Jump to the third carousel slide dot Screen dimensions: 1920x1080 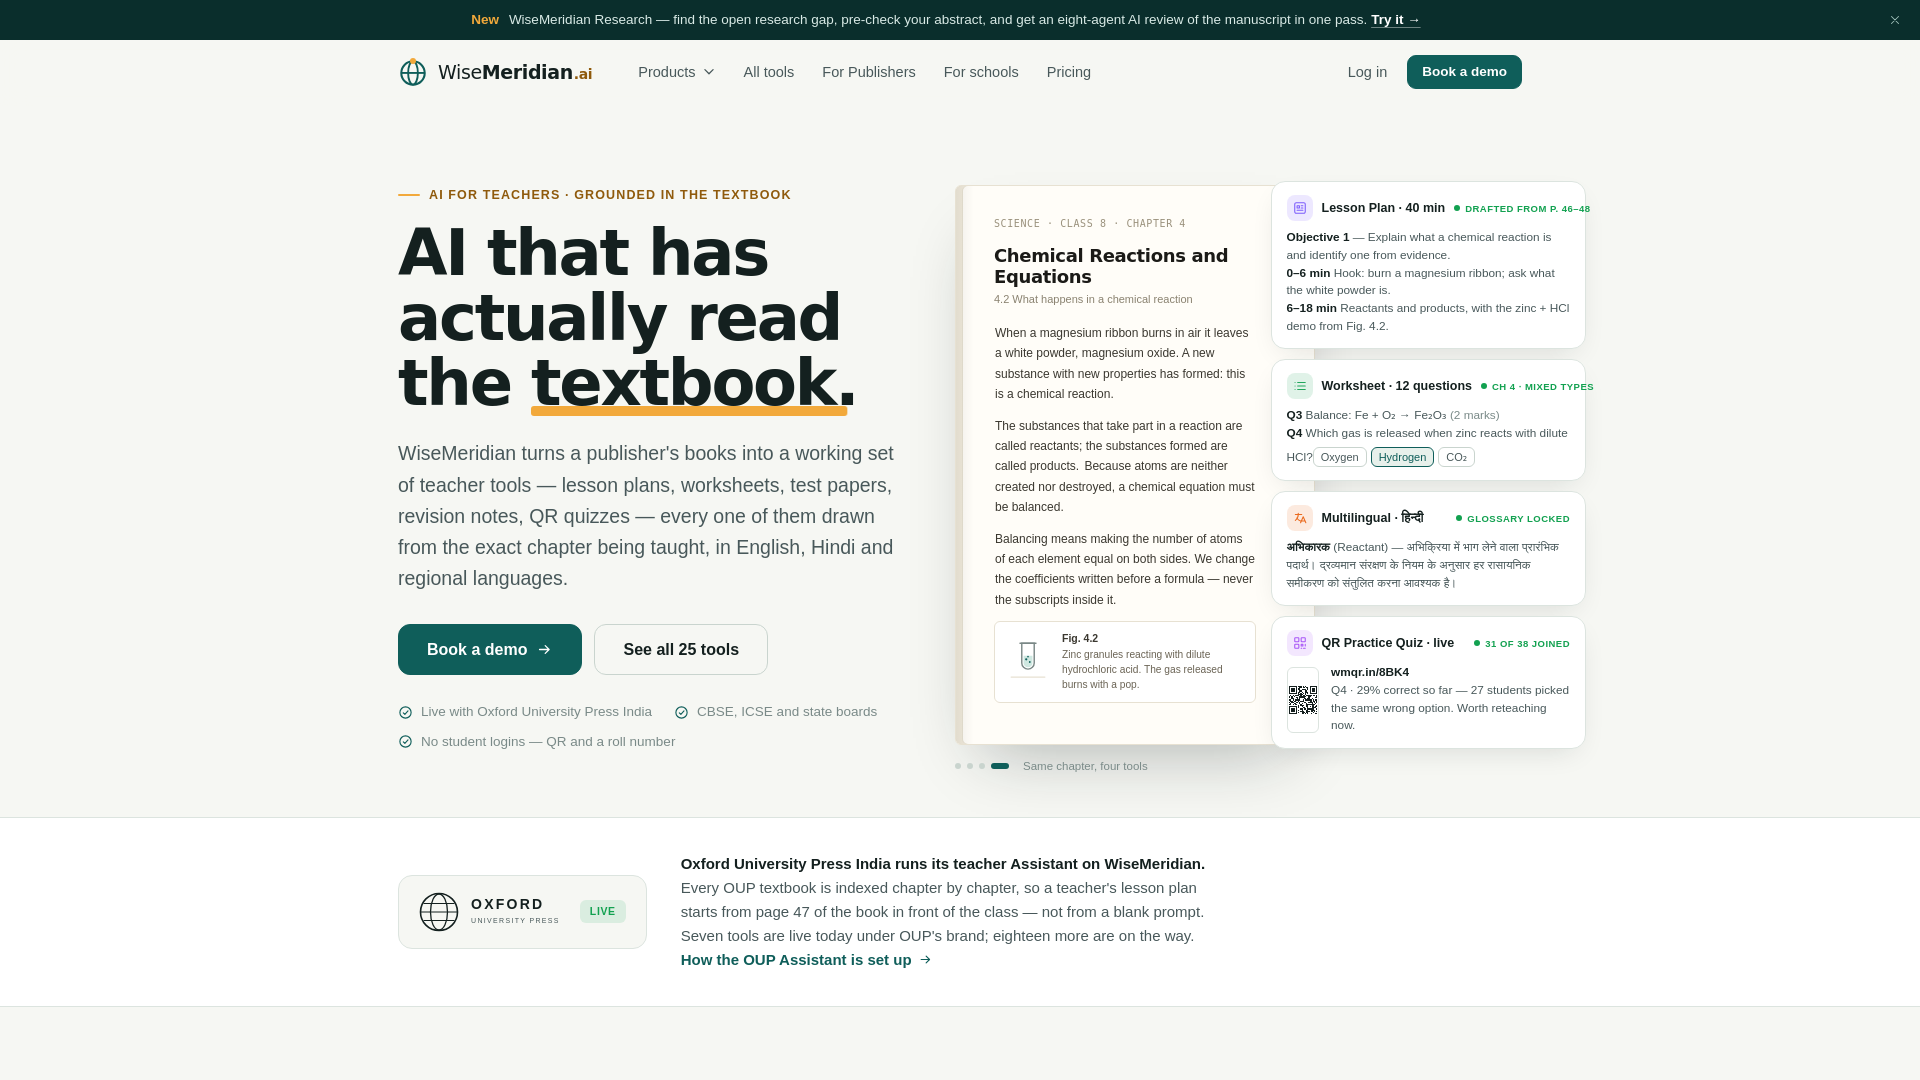point(982,766)
